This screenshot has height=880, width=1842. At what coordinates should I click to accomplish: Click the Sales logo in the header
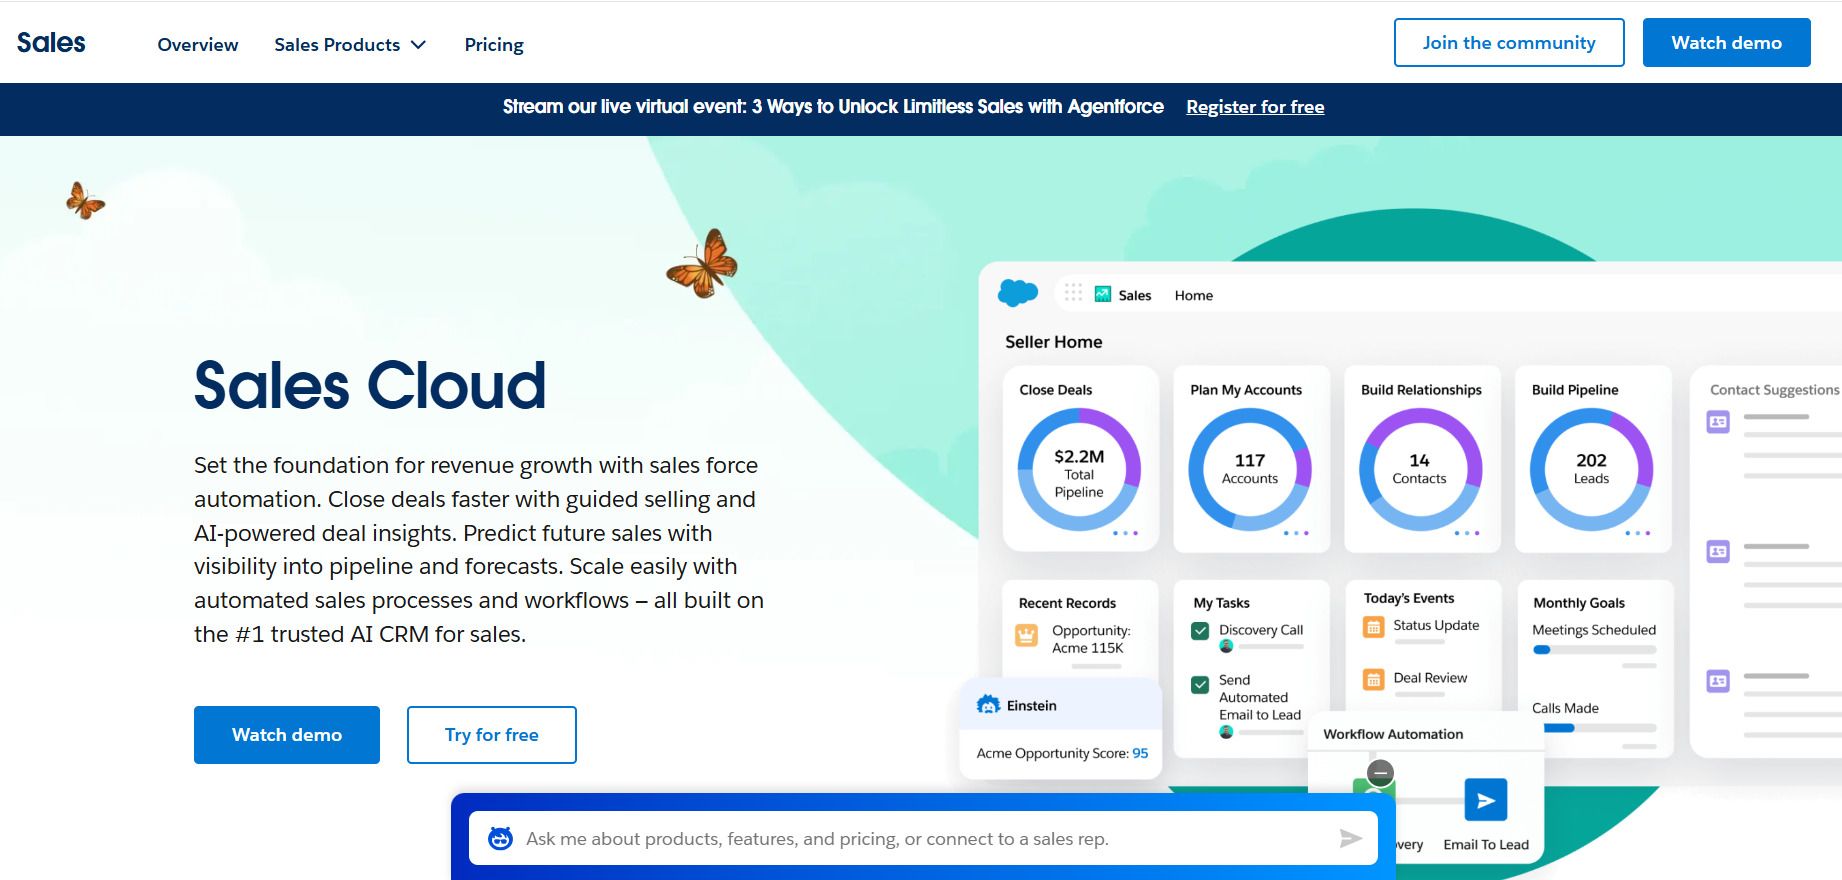click(51, 43)
